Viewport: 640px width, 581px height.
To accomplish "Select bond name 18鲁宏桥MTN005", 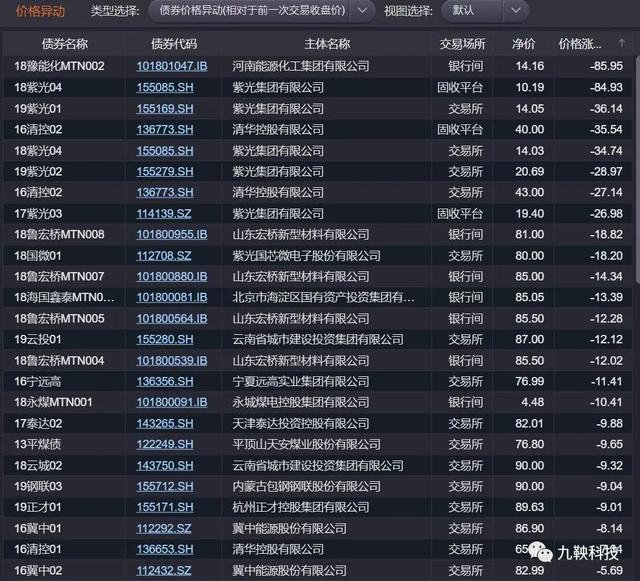I will (59, 318).
